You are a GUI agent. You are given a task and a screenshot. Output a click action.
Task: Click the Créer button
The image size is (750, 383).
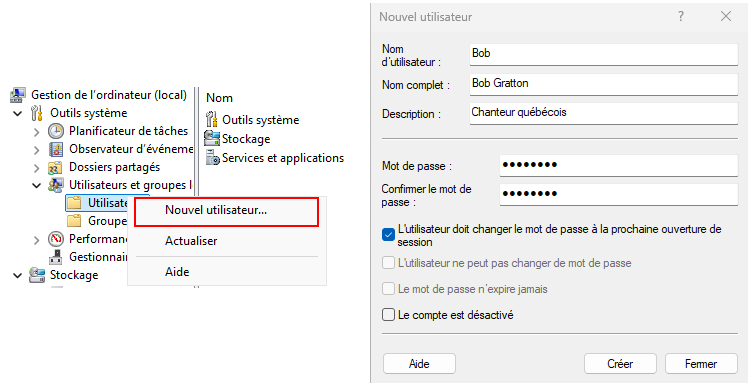620,364
